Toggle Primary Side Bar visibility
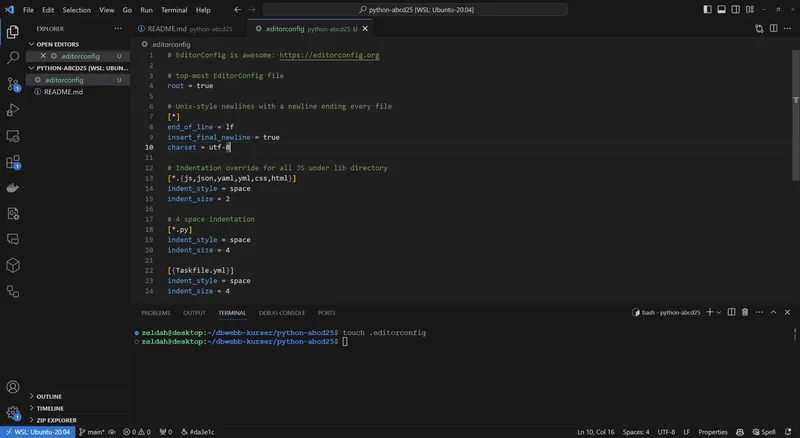This screenshot has width=800, height=438. pyautogui.click(x=707, y=9)
